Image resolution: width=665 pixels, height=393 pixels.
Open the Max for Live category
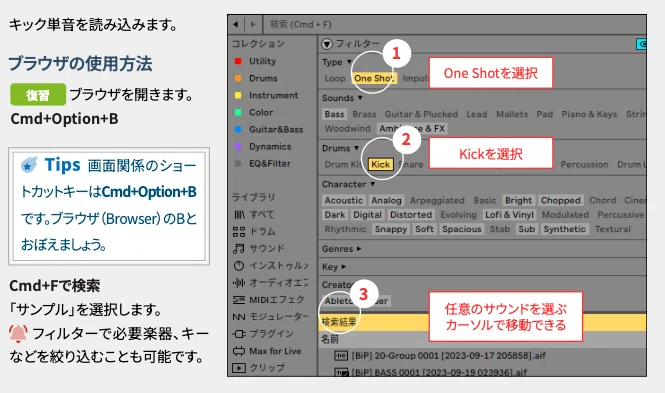point(267,351)
